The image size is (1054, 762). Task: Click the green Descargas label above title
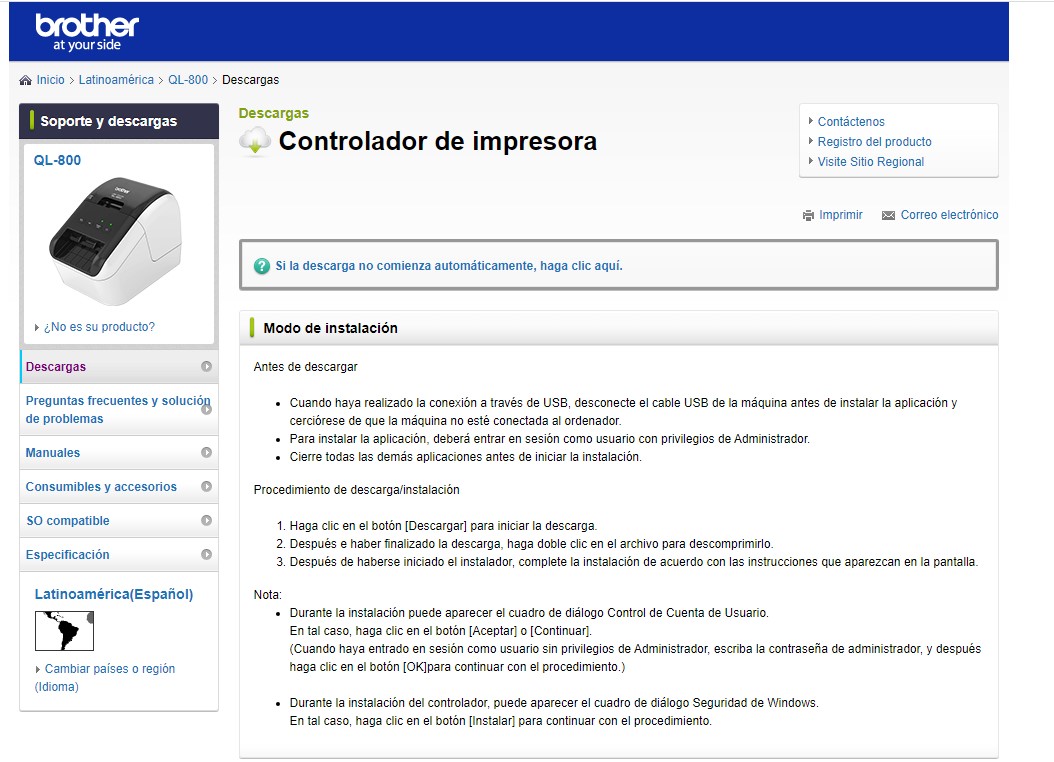click(274, 114)
